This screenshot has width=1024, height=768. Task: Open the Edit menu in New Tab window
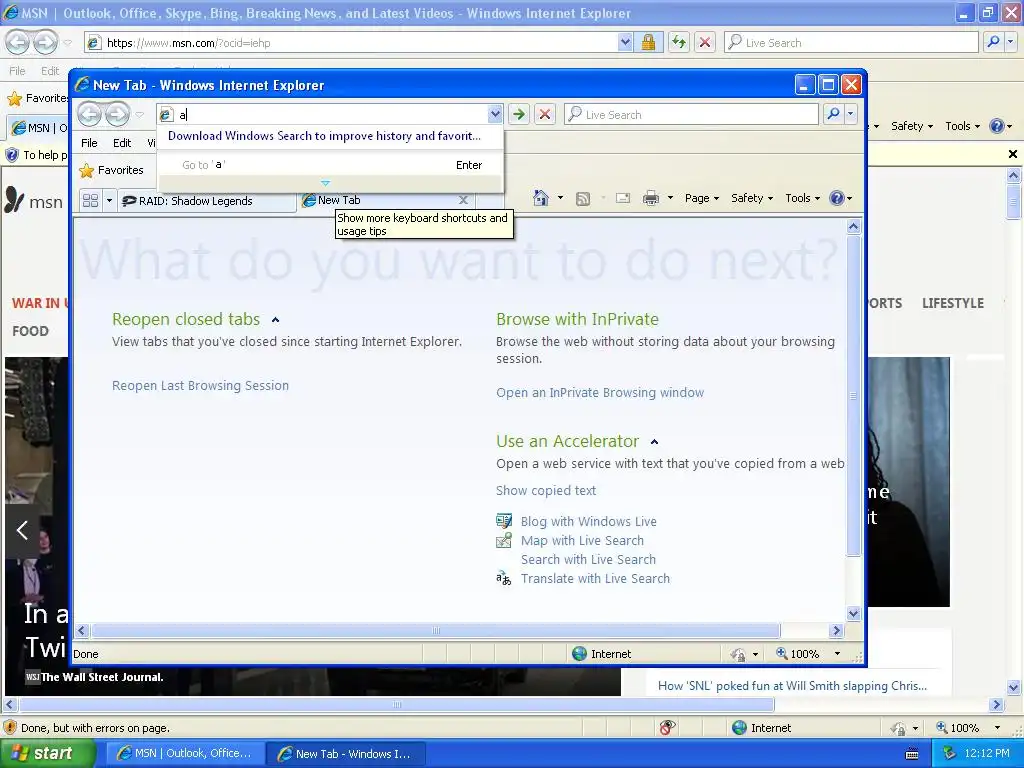122,143
